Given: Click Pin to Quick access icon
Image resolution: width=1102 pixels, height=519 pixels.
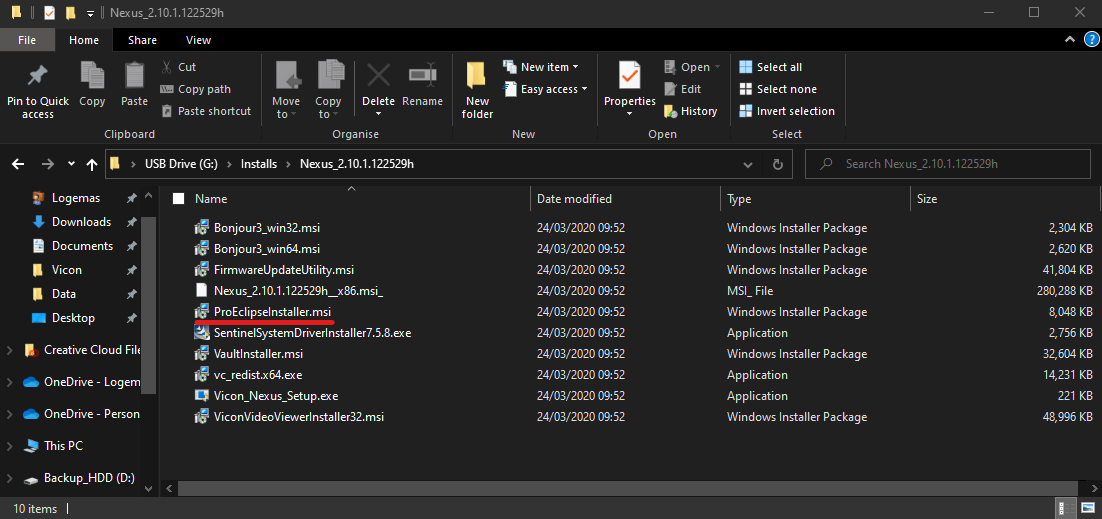Looking at the screenshot, I should (x=37, y=77).
